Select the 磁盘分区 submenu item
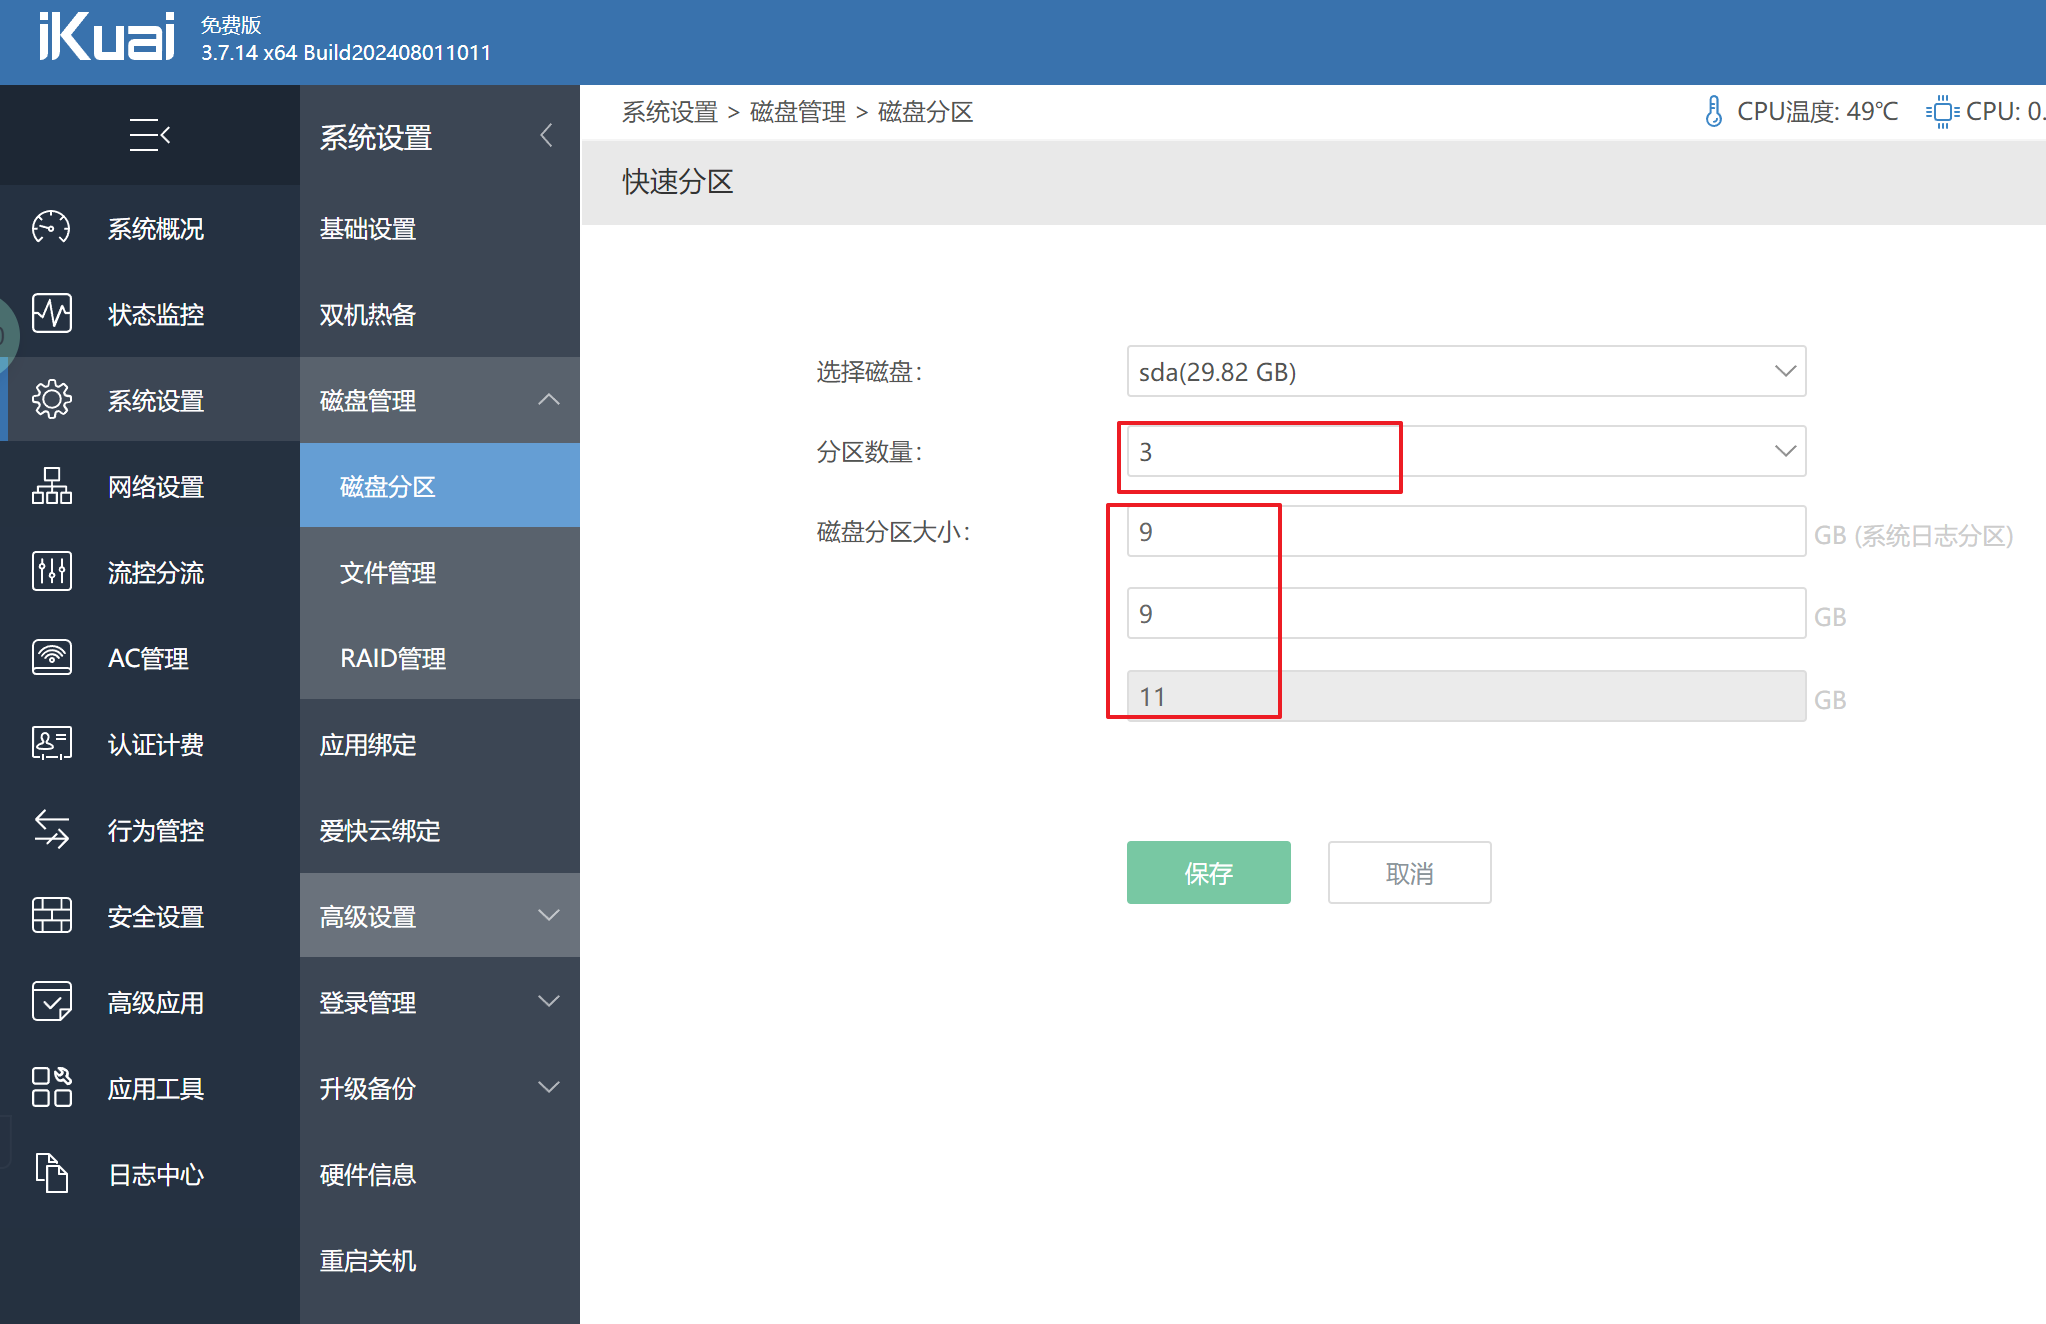2046x1324 pixels. 440,486
